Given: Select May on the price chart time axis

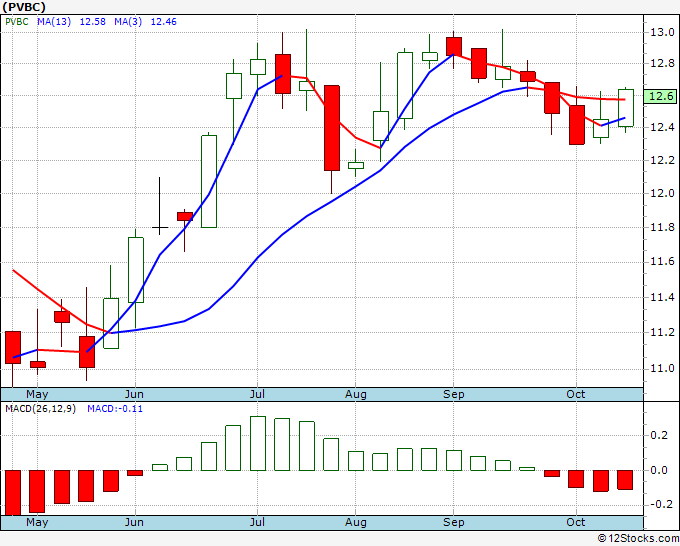Looking at the screenshot, I should 37,394.
